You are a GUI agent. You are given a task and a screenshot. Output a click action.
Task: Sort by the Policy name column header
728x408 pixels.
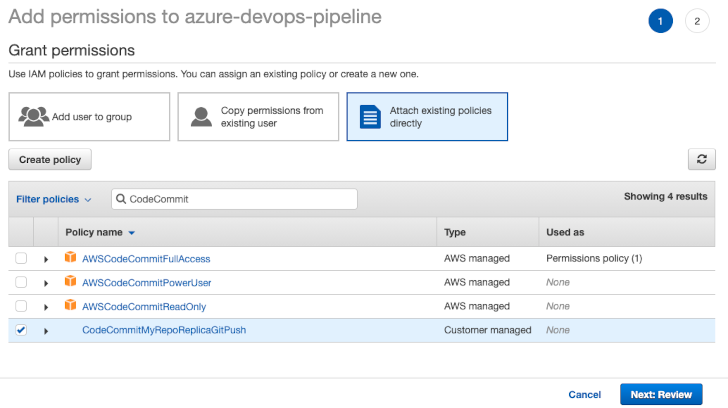tap(99, 232)
